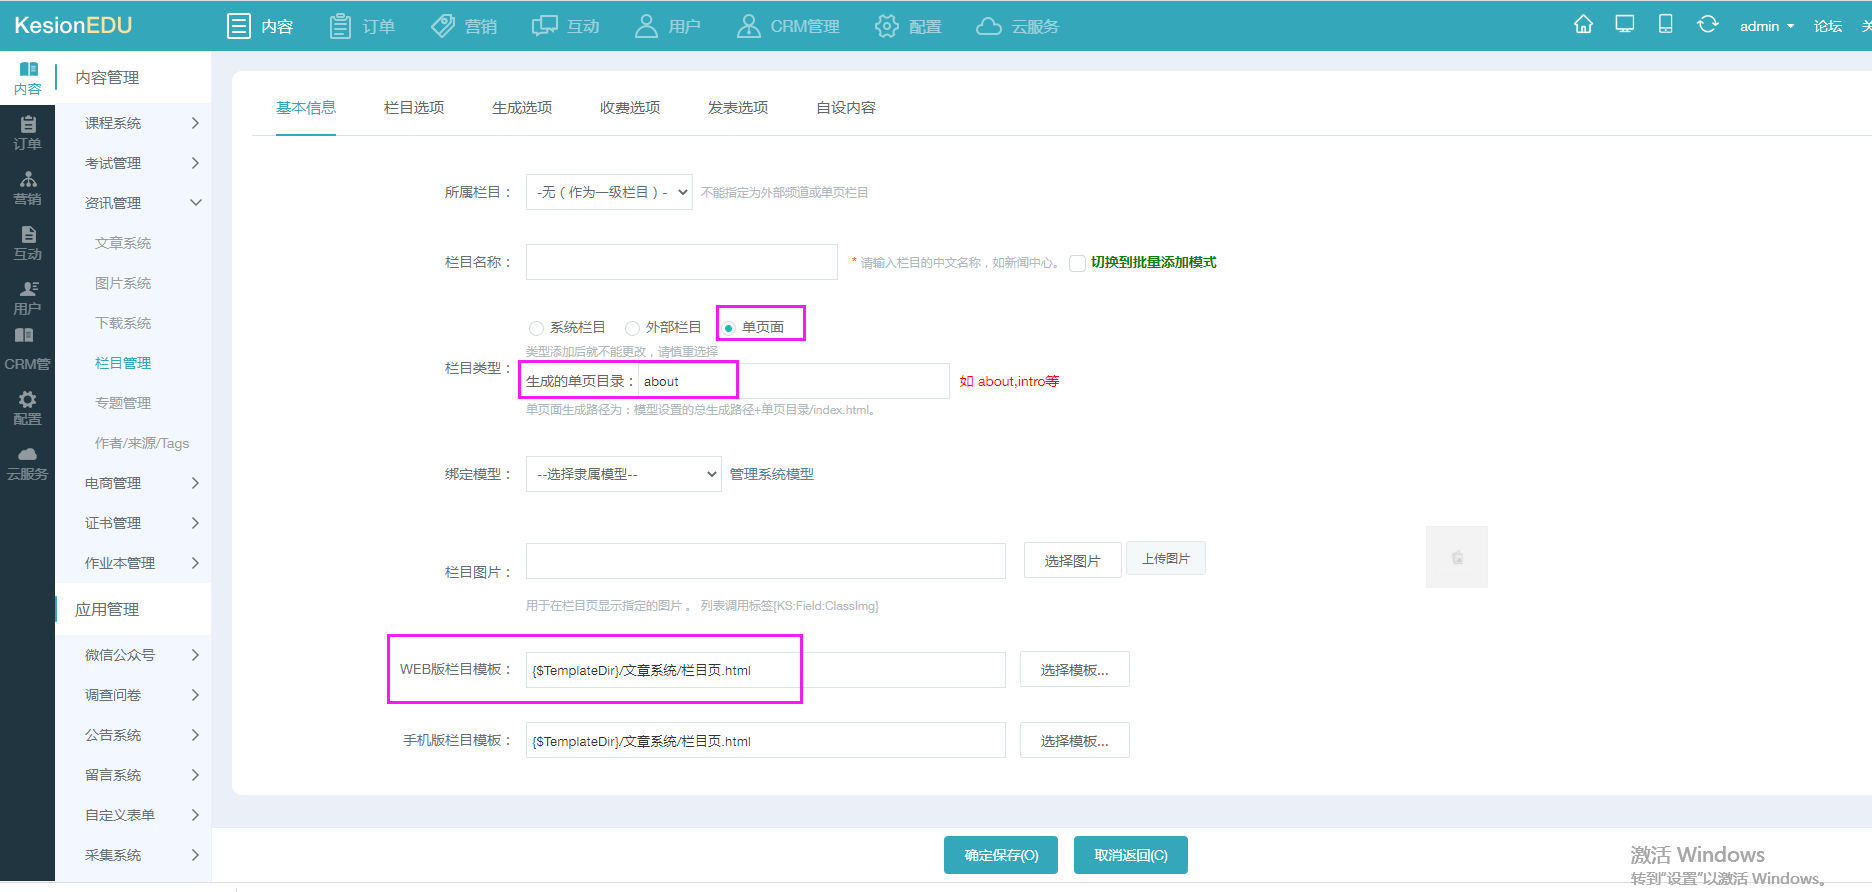Click the desktop monitor icon in top bar
This screenshot has height=892, width=1872.
[x=1625, y=25]
